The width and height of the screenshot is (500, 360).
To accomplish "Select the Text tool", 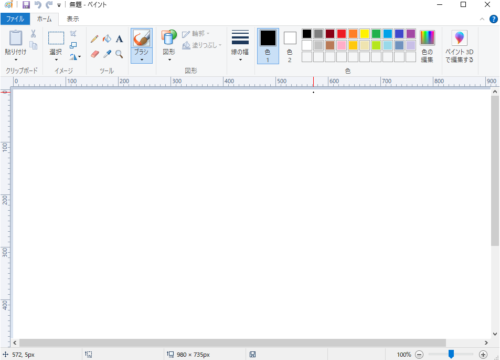I will [119, 39].
